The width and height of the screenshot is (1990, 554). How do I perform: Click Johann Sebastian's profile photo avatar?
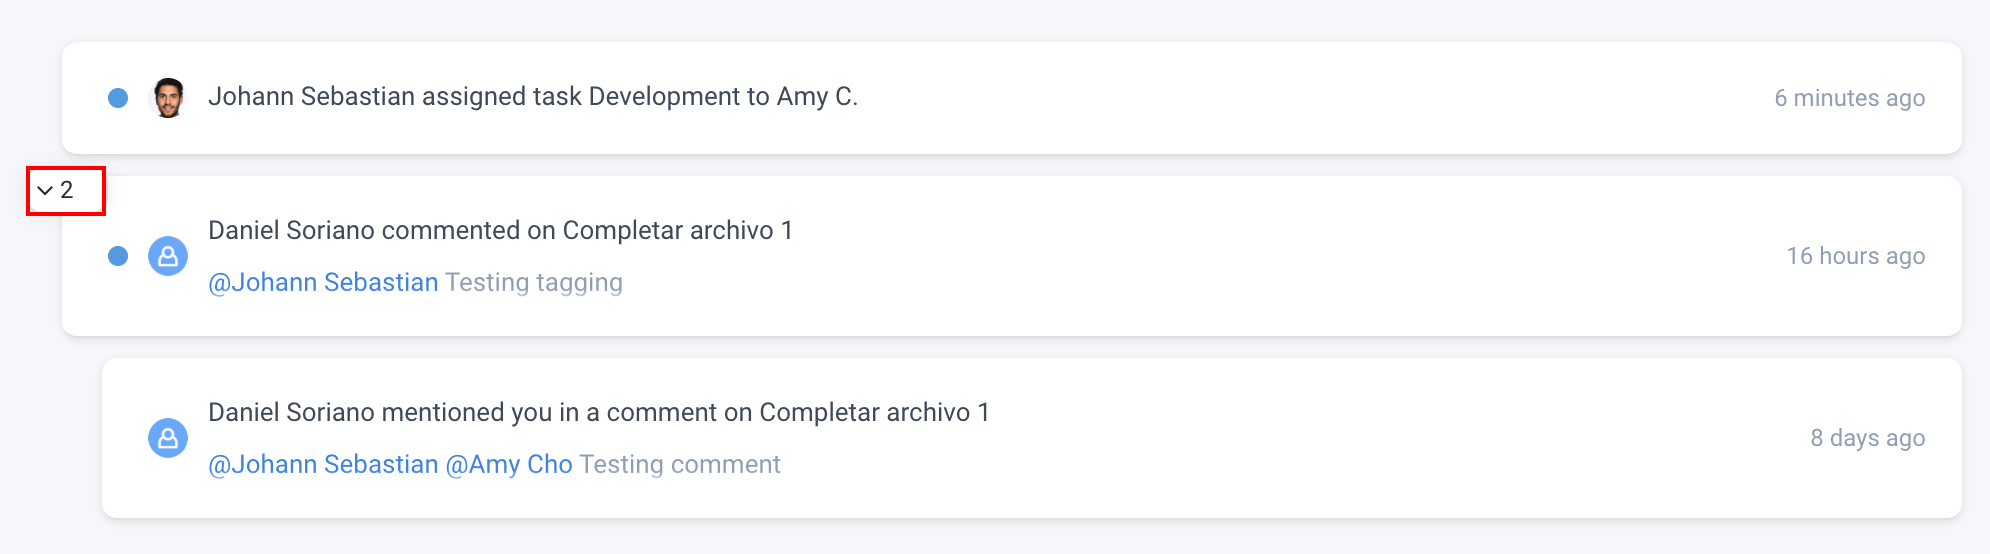pos(168,98)
